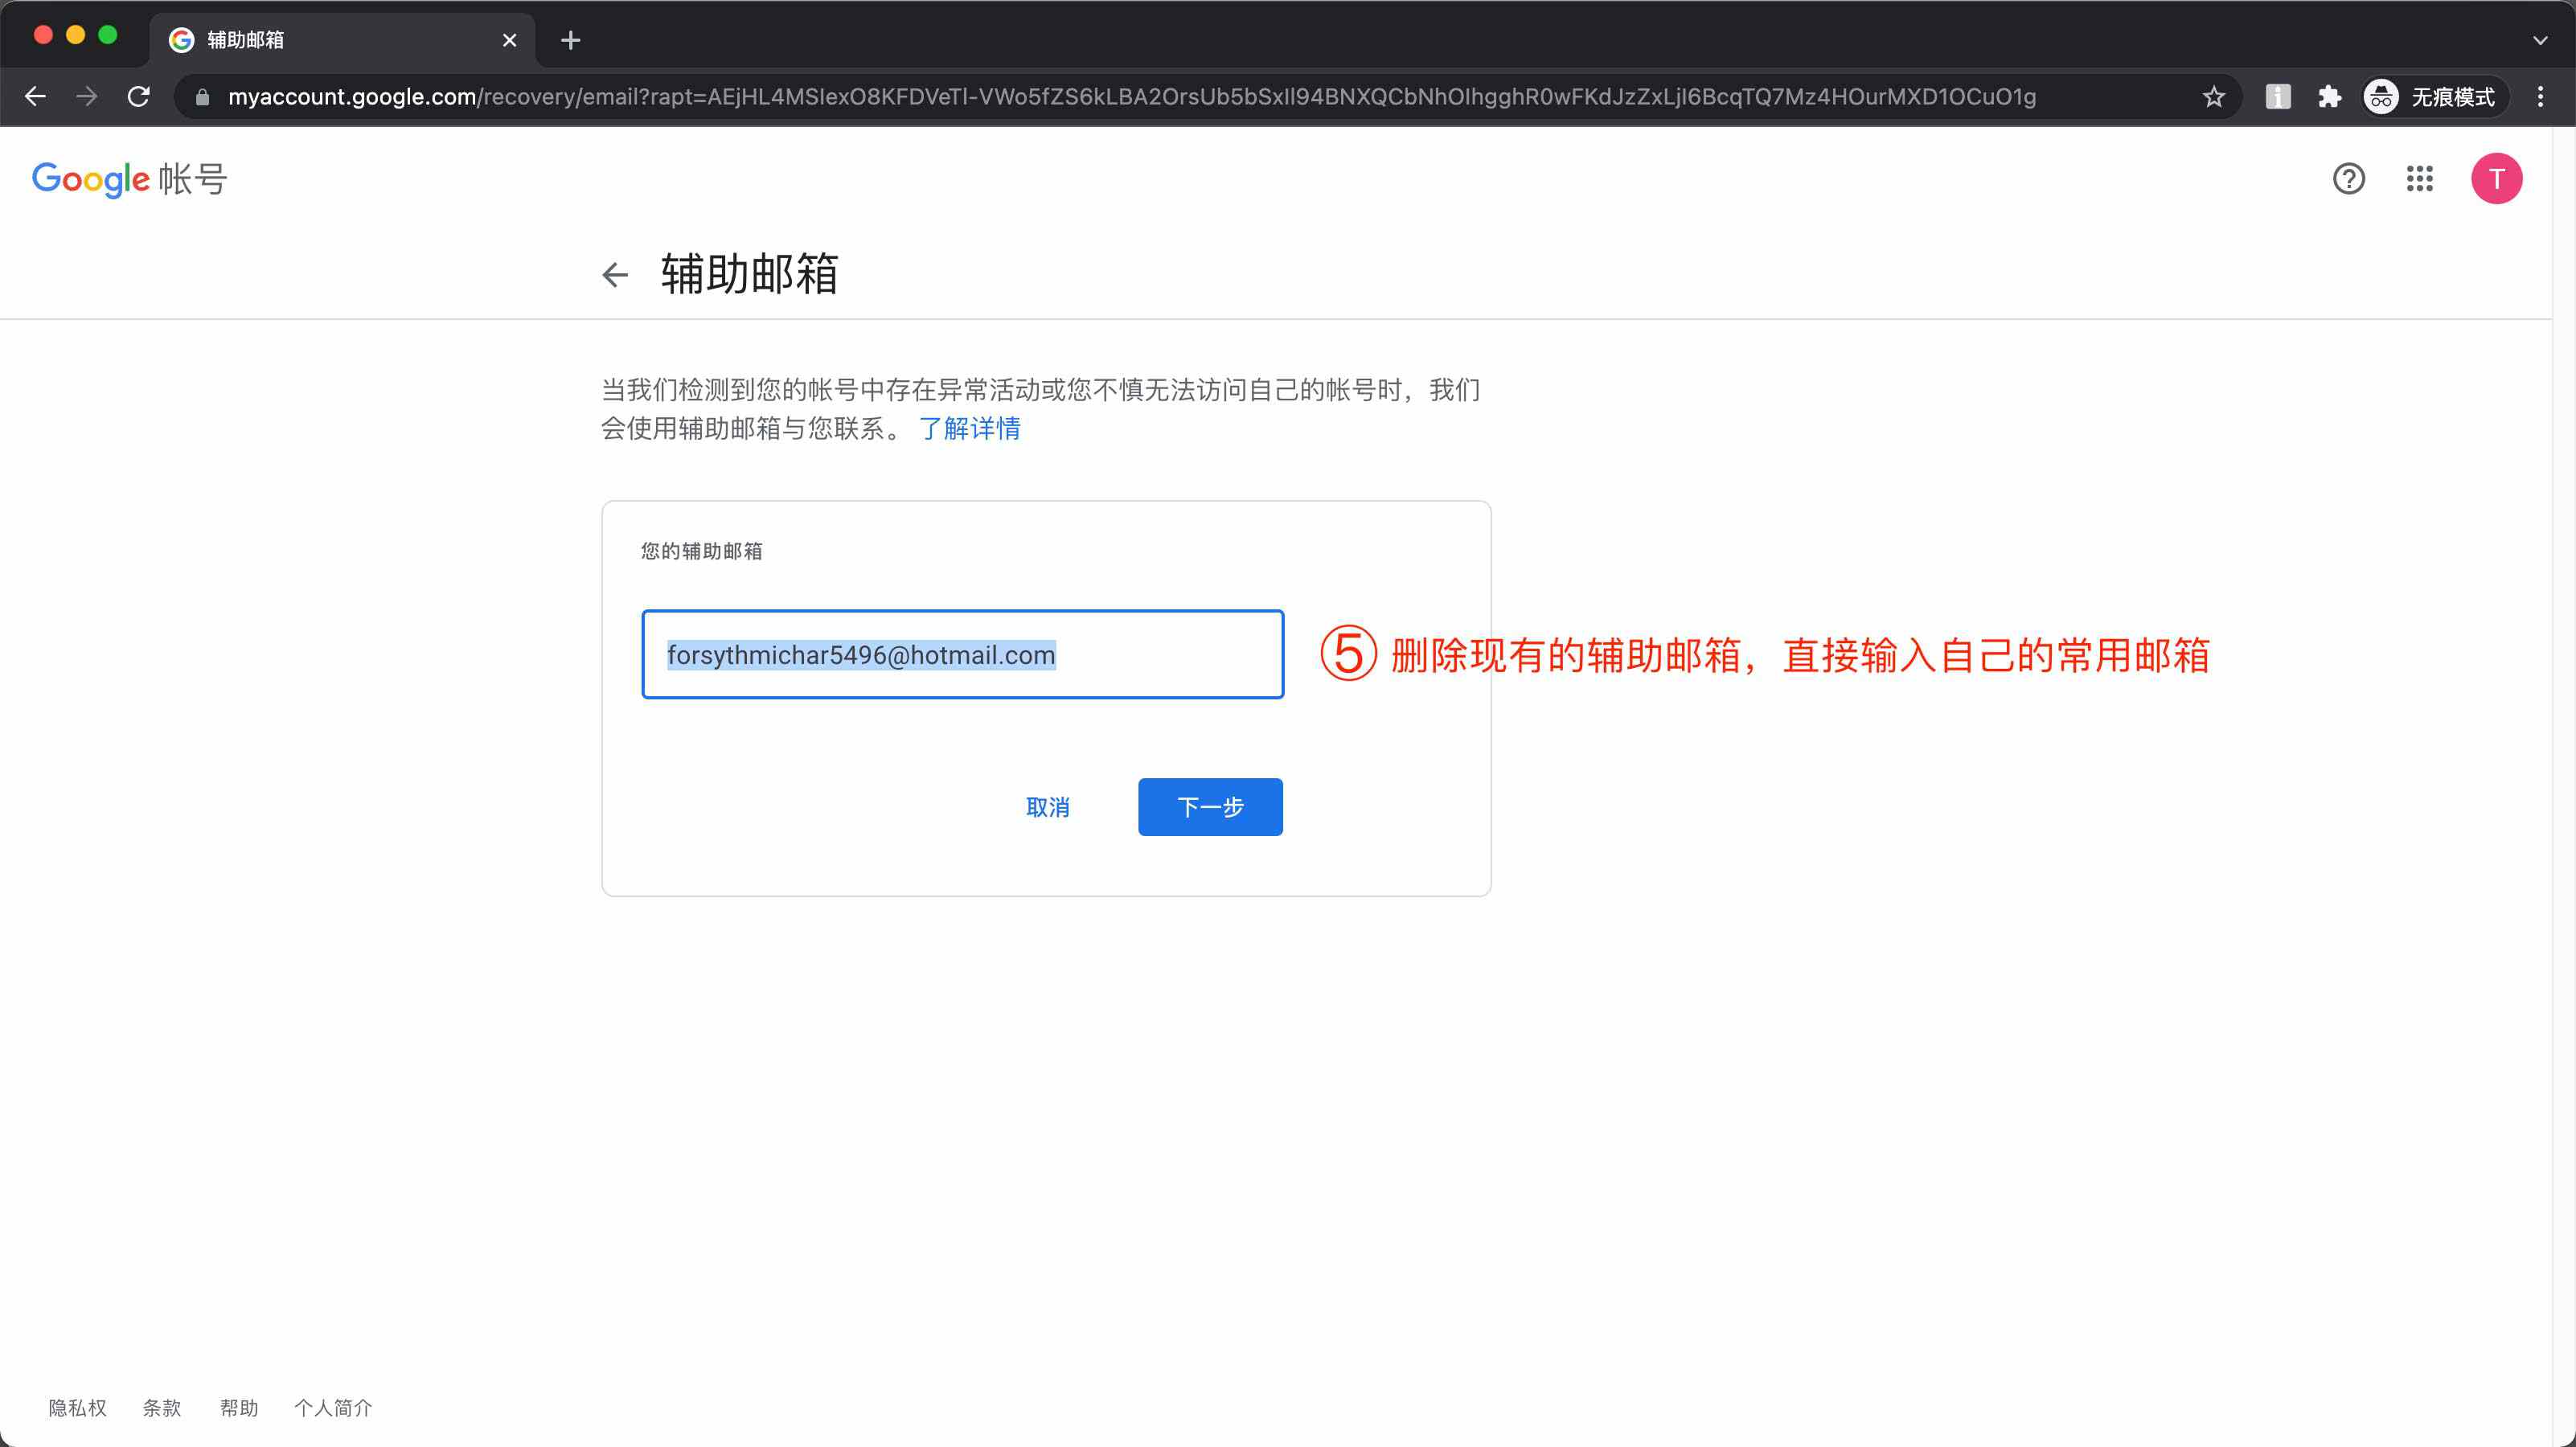Reload the page with the refresh icon
The height and width of the screenshot is (1447, 2576).
pos(140,96)
